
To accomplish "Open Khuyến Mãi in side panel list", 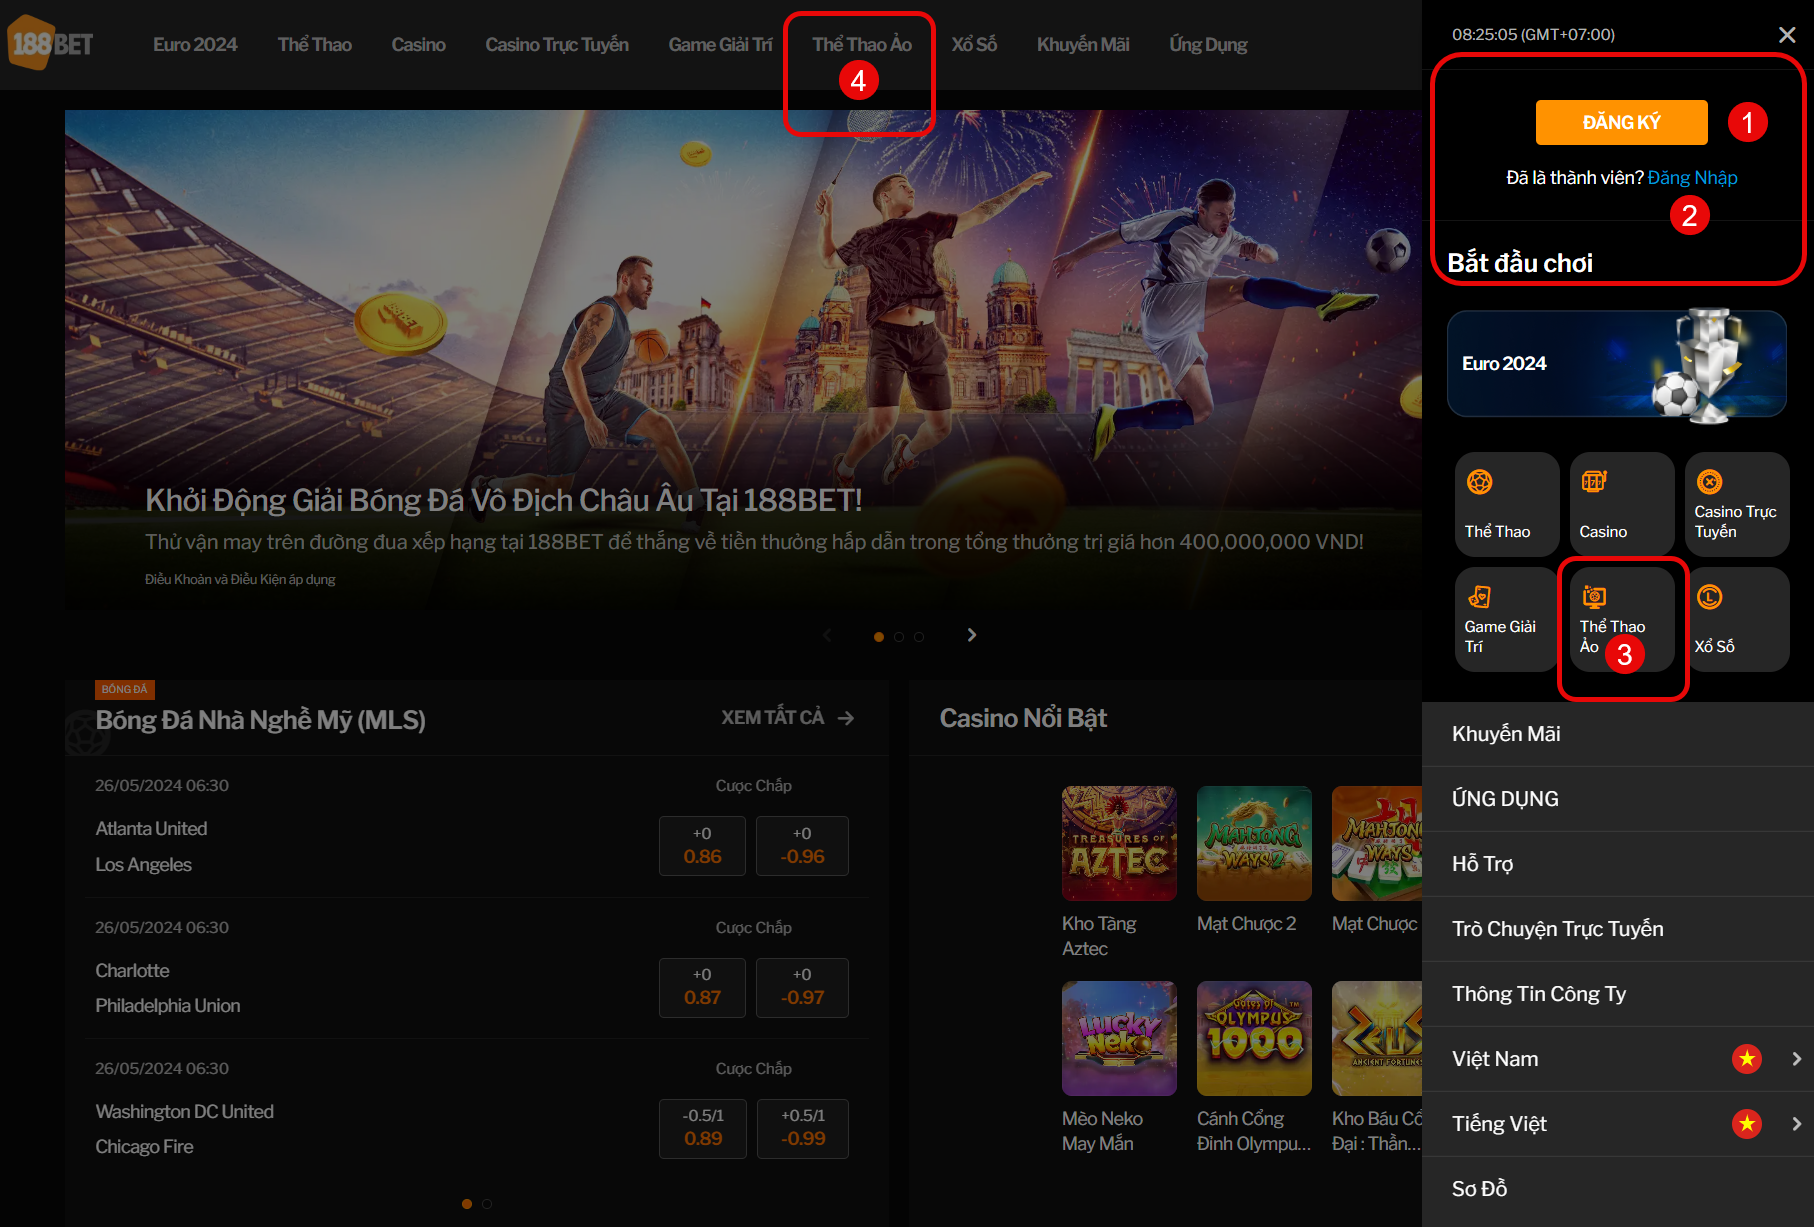I will (x=1618, y=734).
